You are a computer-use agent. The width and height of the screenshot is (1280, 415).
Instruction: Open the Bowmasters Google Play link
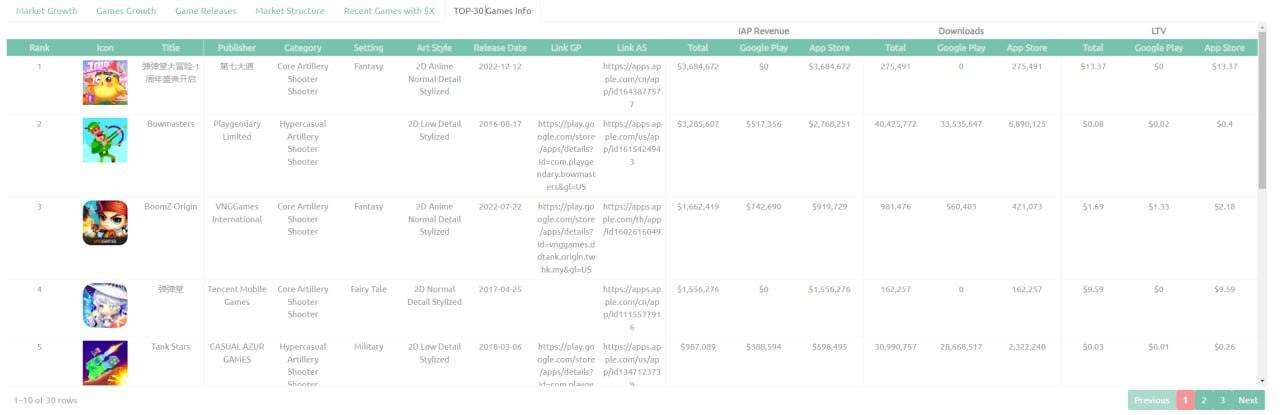[566, 155]
